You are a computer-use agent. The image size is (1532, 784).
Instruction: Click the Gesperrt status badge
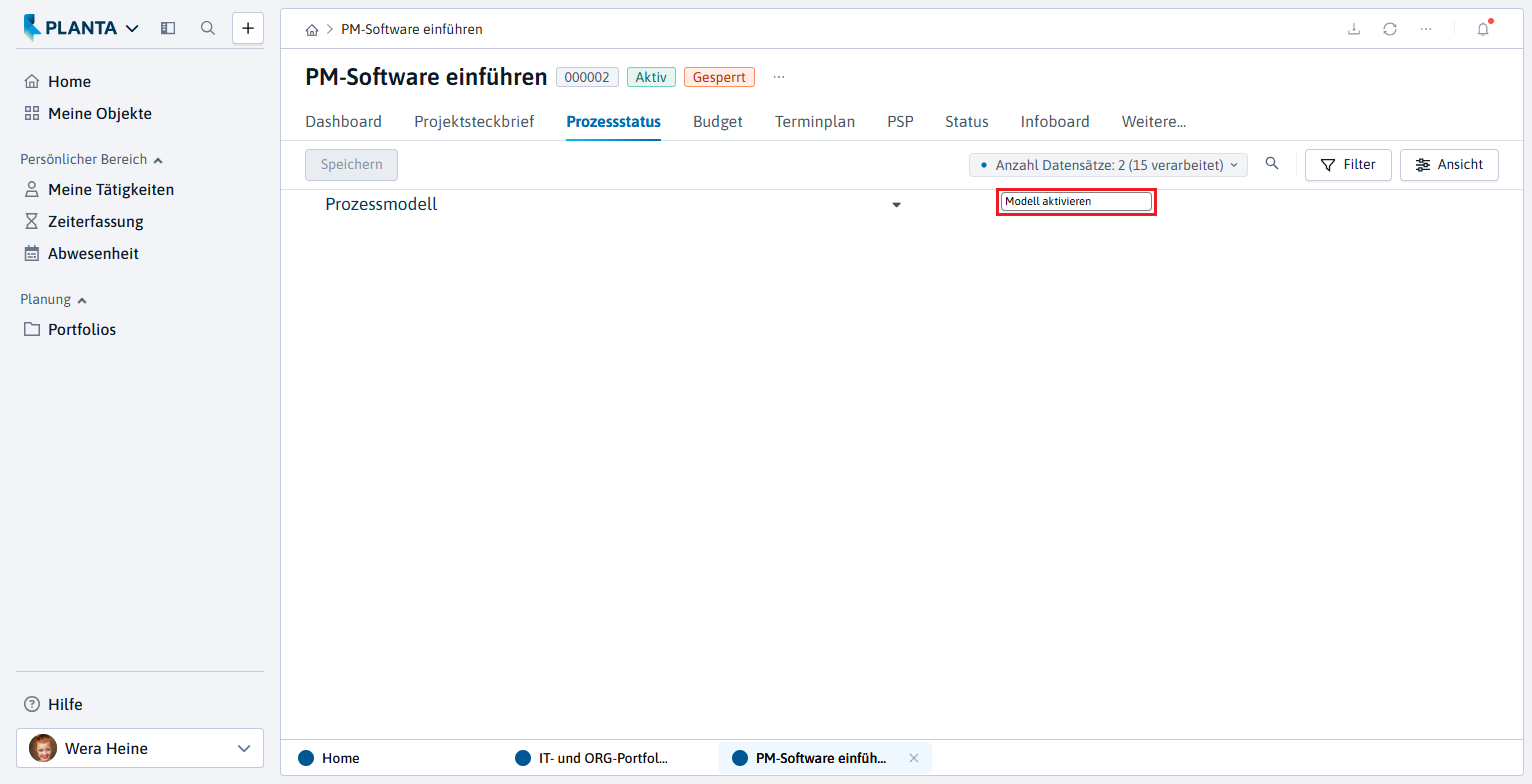point(719,77)
